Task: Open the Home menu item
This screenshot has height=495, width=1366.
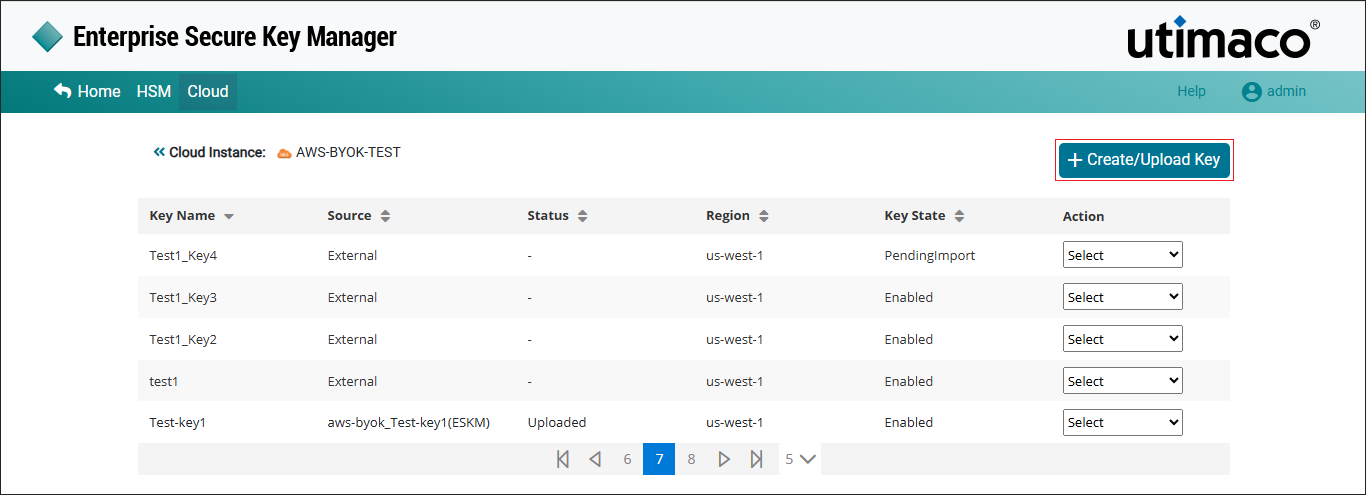Action: [x=87, y=91]
